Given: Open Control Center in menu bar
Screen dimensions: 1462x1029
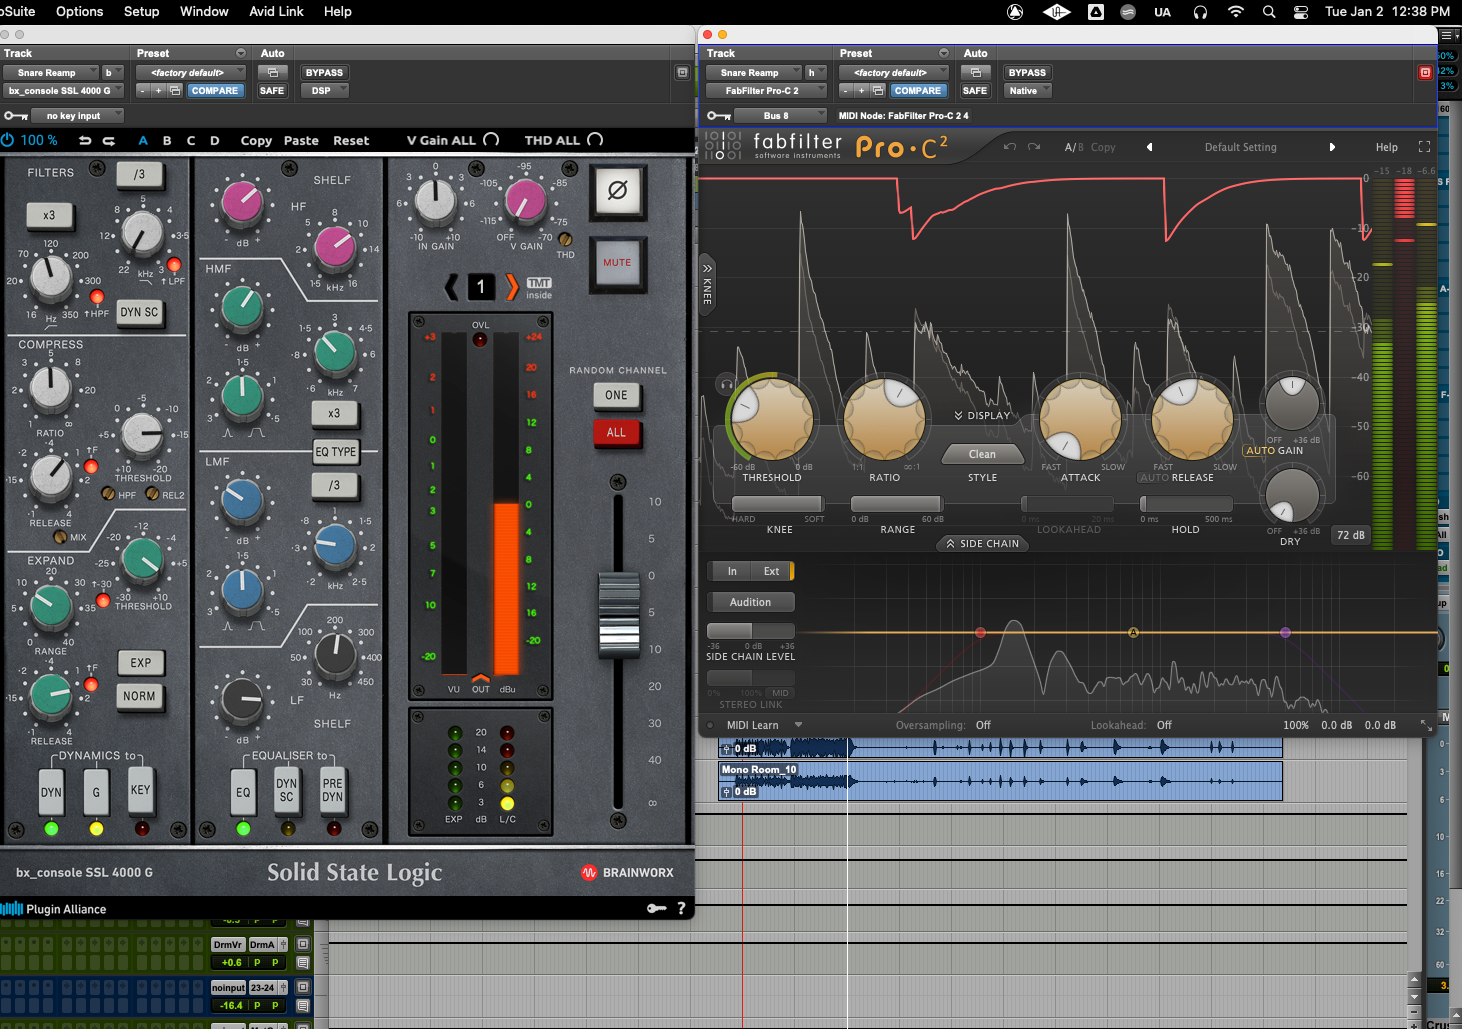Looking at the screenshot, I should click(1301, 12).
